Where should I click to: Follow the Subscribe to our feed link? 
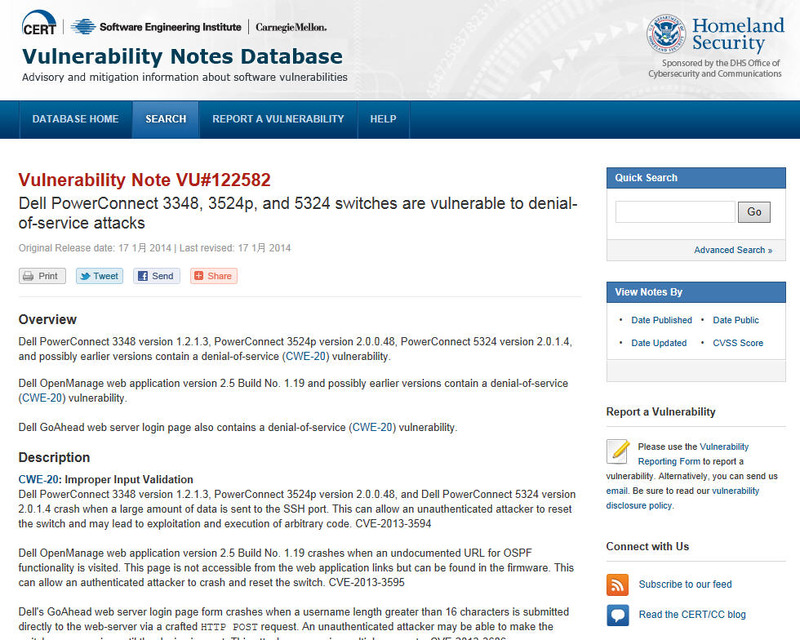[x=685, y=584]
